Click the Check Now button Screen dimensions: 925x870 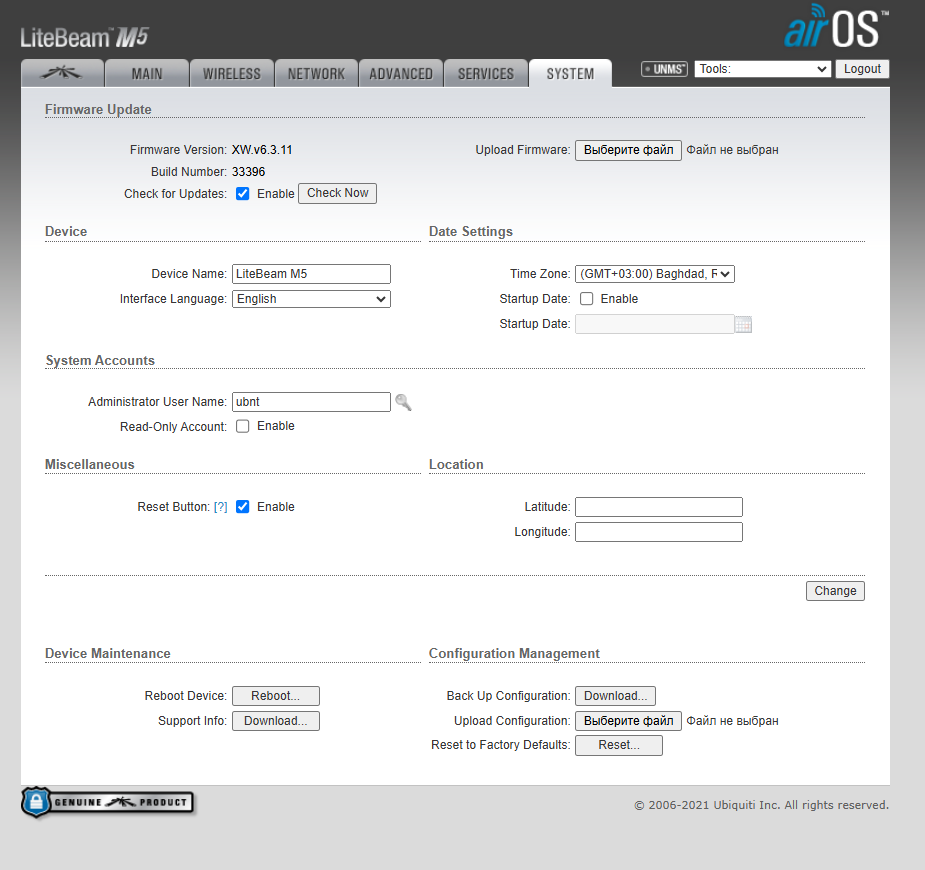[x=337, y=193]
